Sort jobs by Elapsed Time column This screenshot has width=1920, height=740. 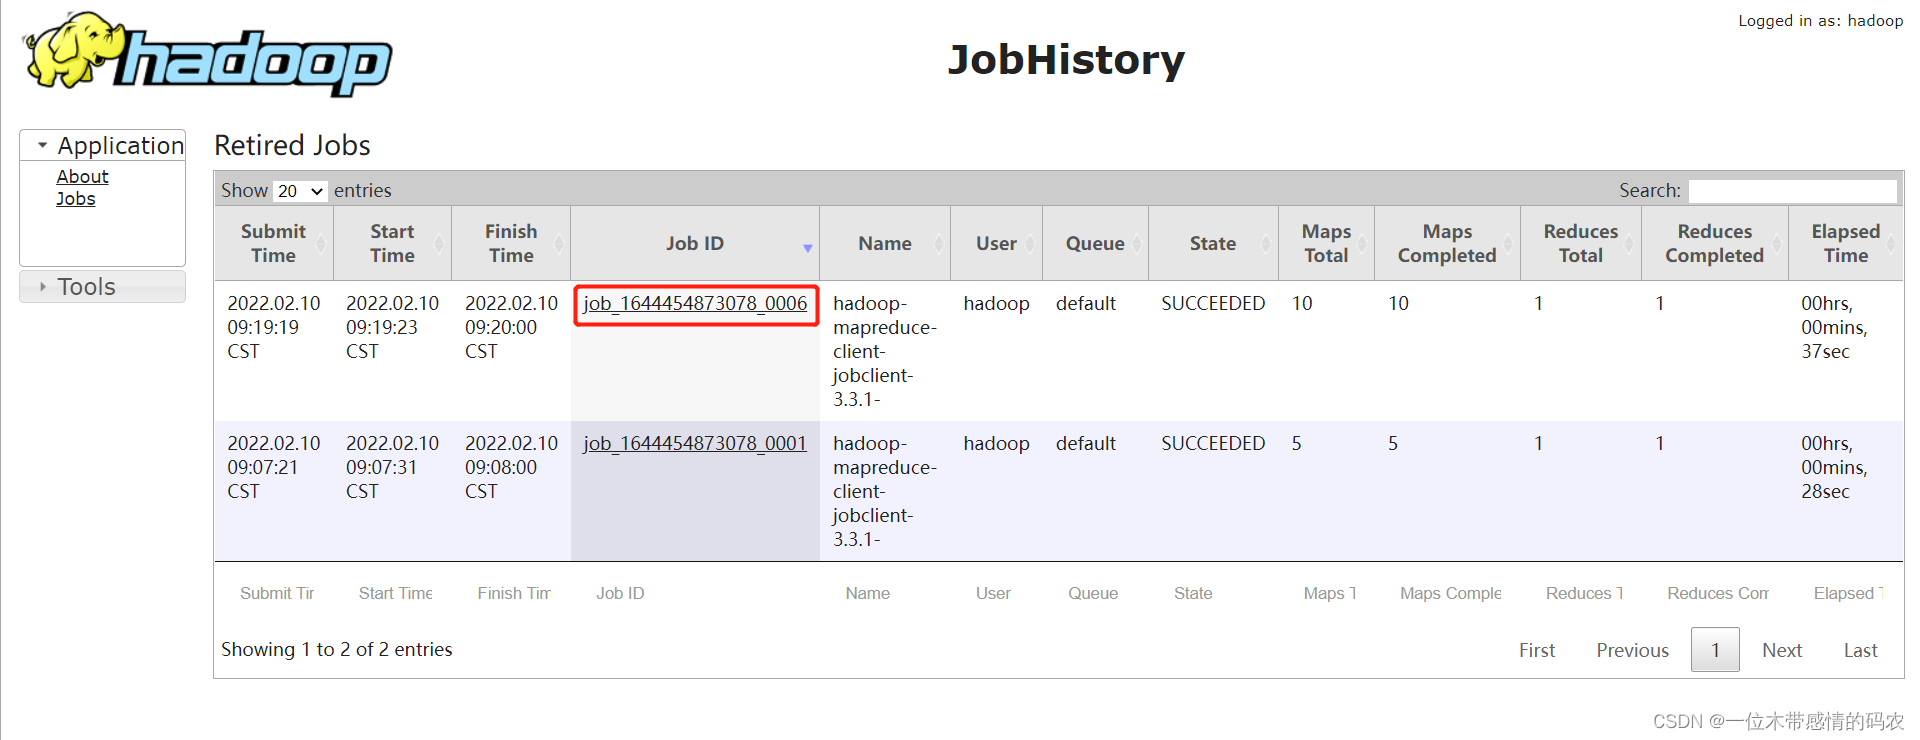[1845, 243]
